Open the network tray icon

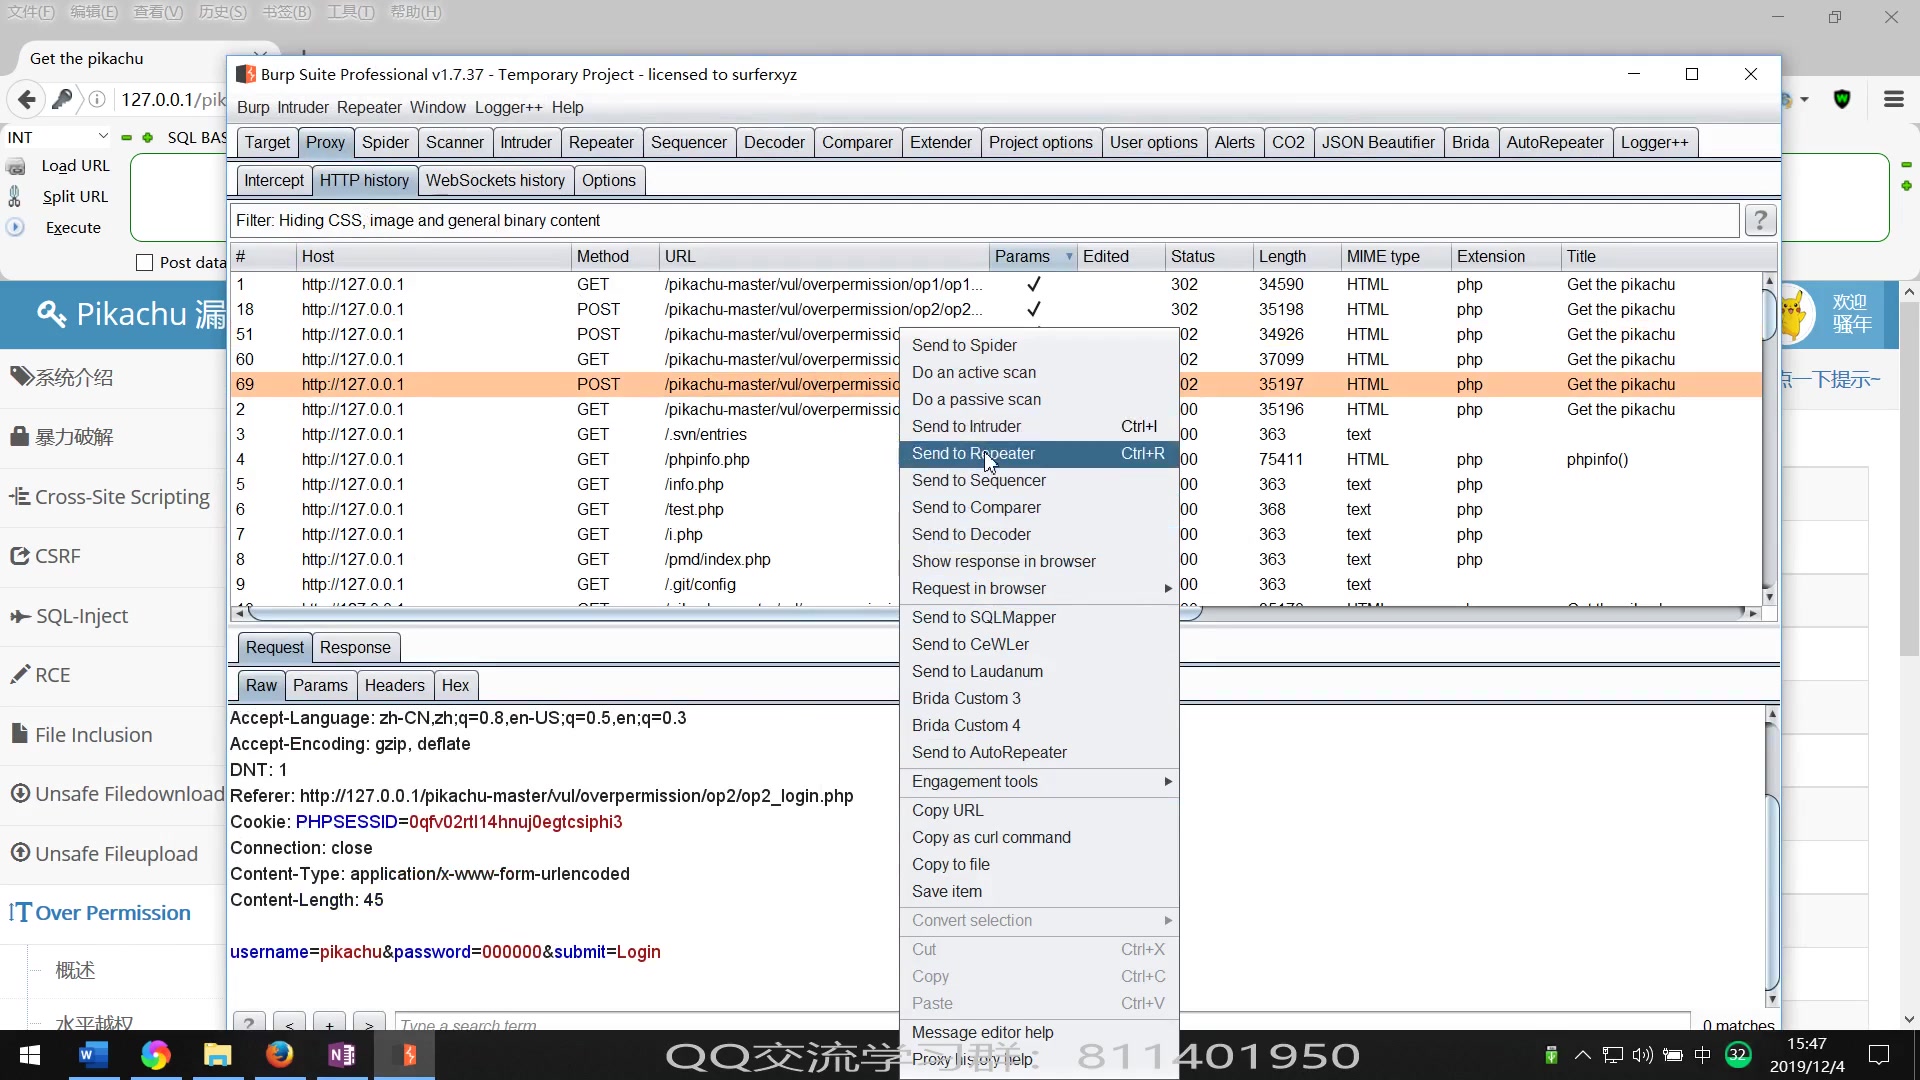tap(1612, 1055)
